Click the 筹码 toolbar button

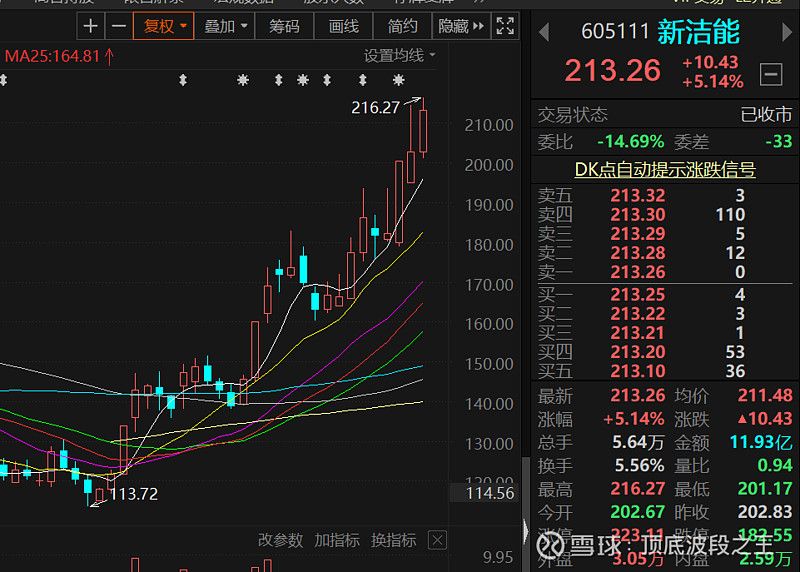[x=284, y=26]
